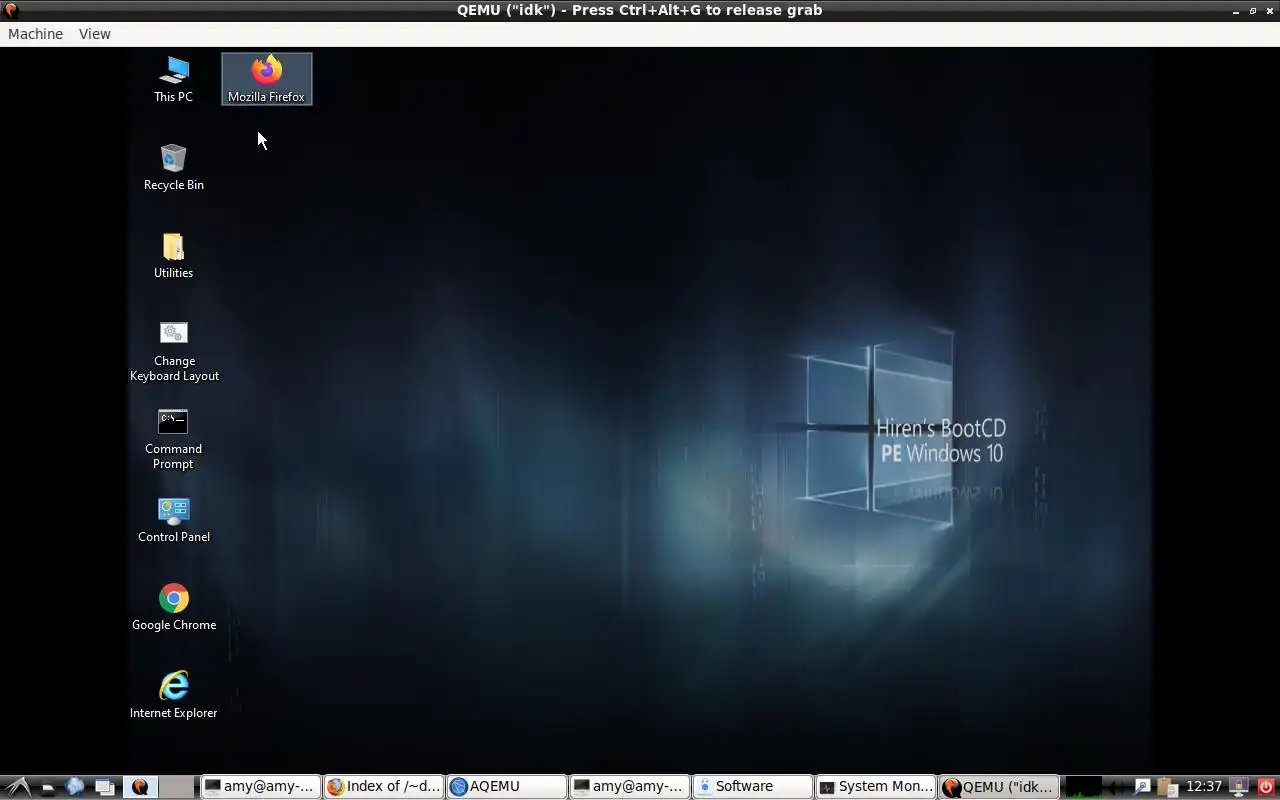Click the 12:37 clock

[x=1204, y=787]
